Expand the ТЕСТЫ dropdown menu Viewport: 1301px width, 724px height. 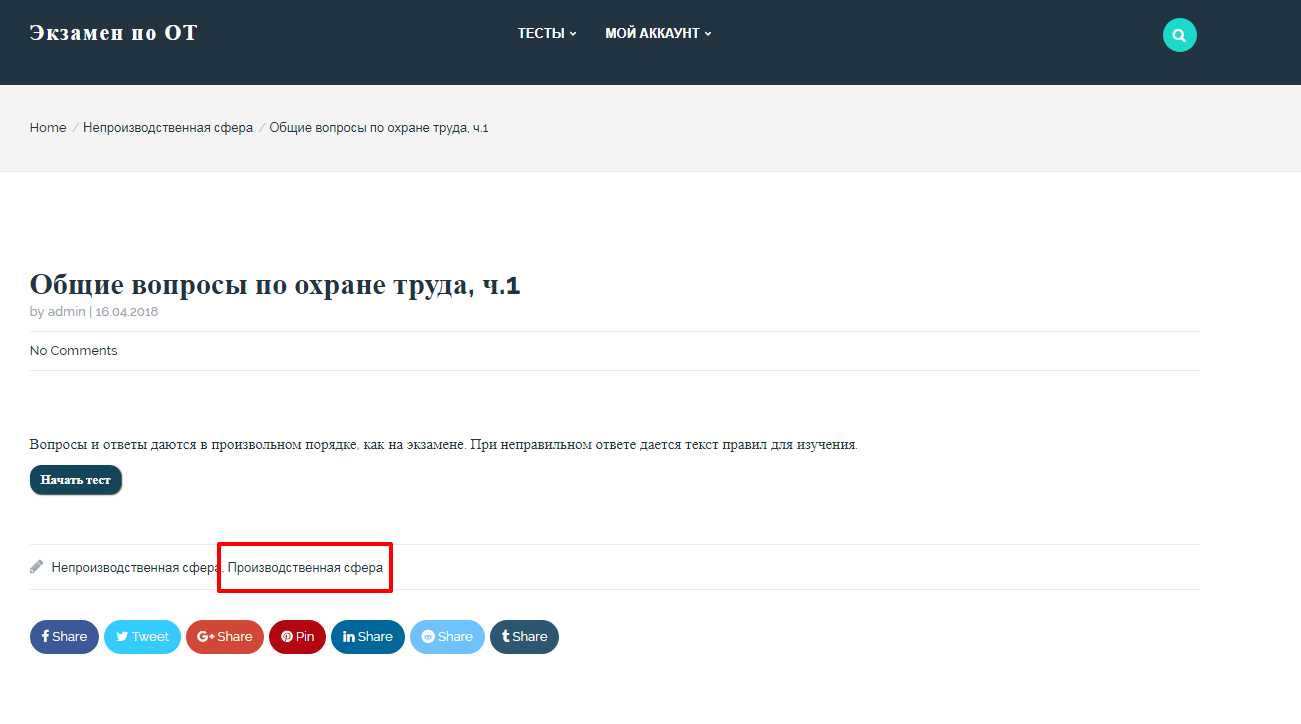coord(547,33)
